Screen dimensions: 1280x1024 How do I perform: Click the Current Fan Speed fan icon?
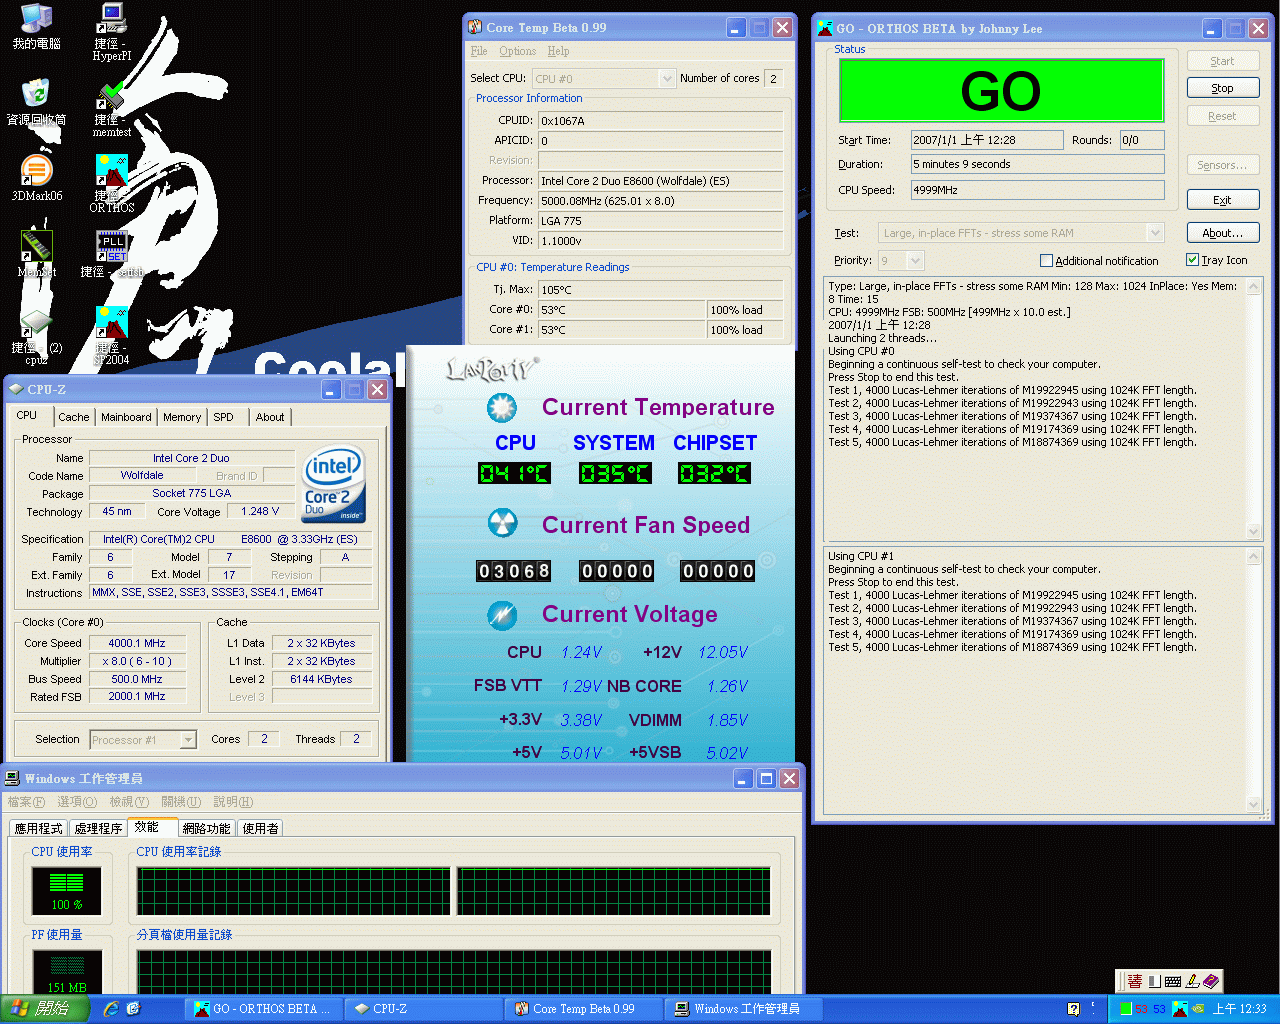point(502,523)
